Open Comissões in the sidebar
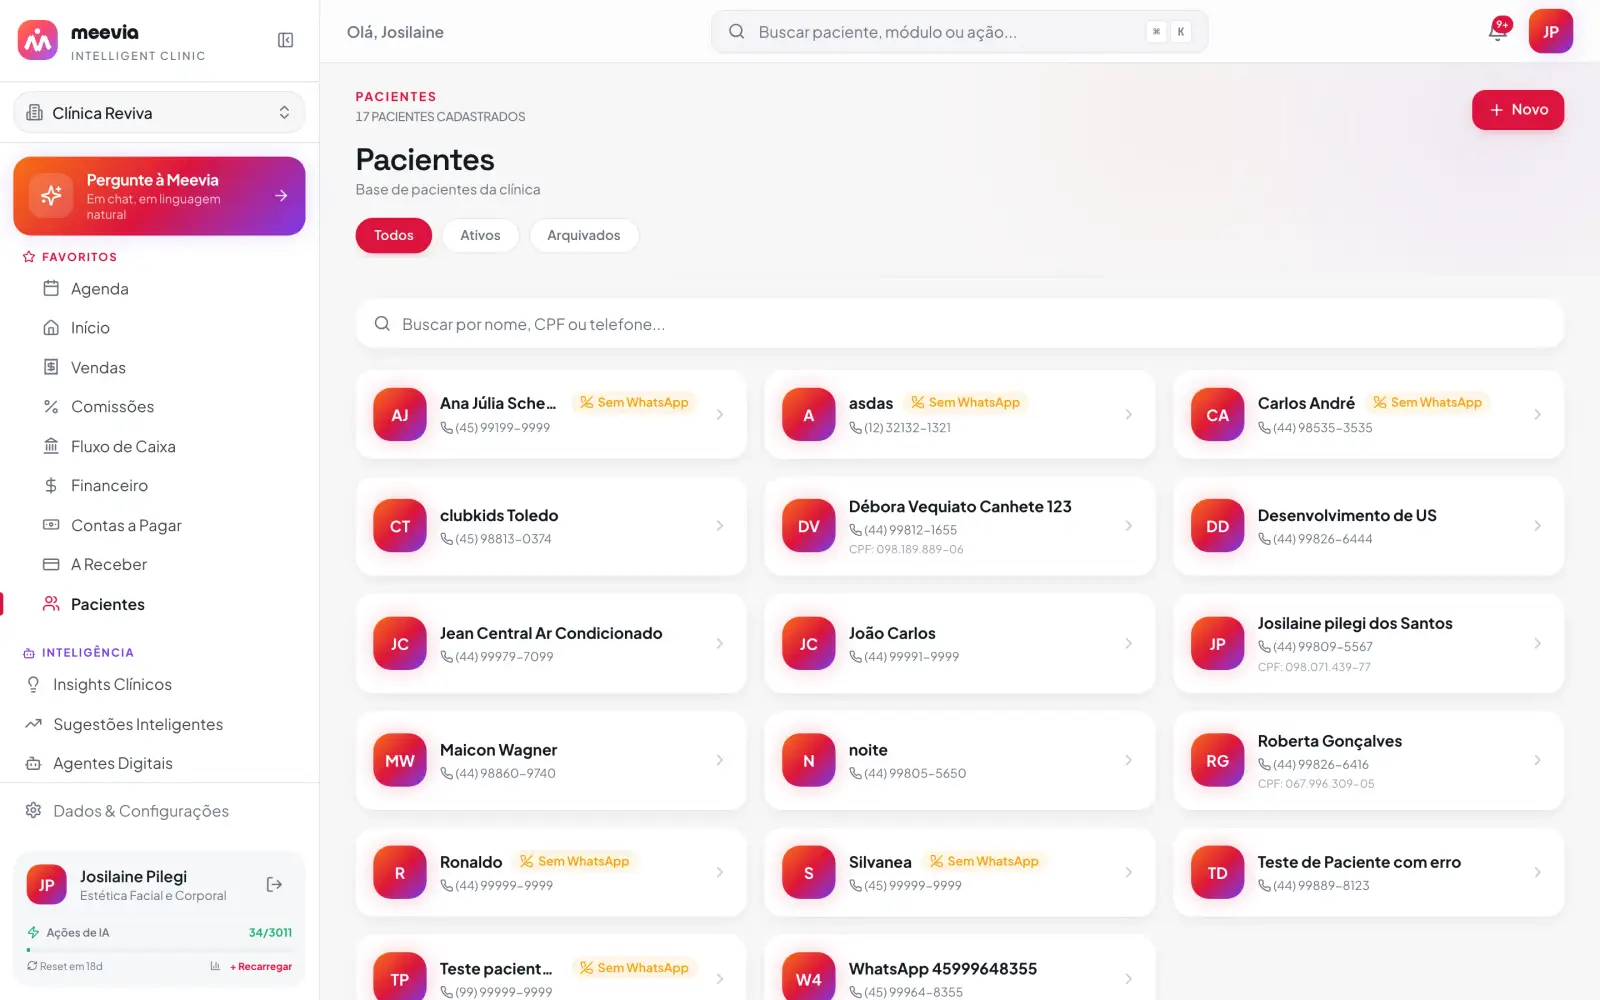The width and height of the screenshot is (1600, 1000). pos(112,407)
